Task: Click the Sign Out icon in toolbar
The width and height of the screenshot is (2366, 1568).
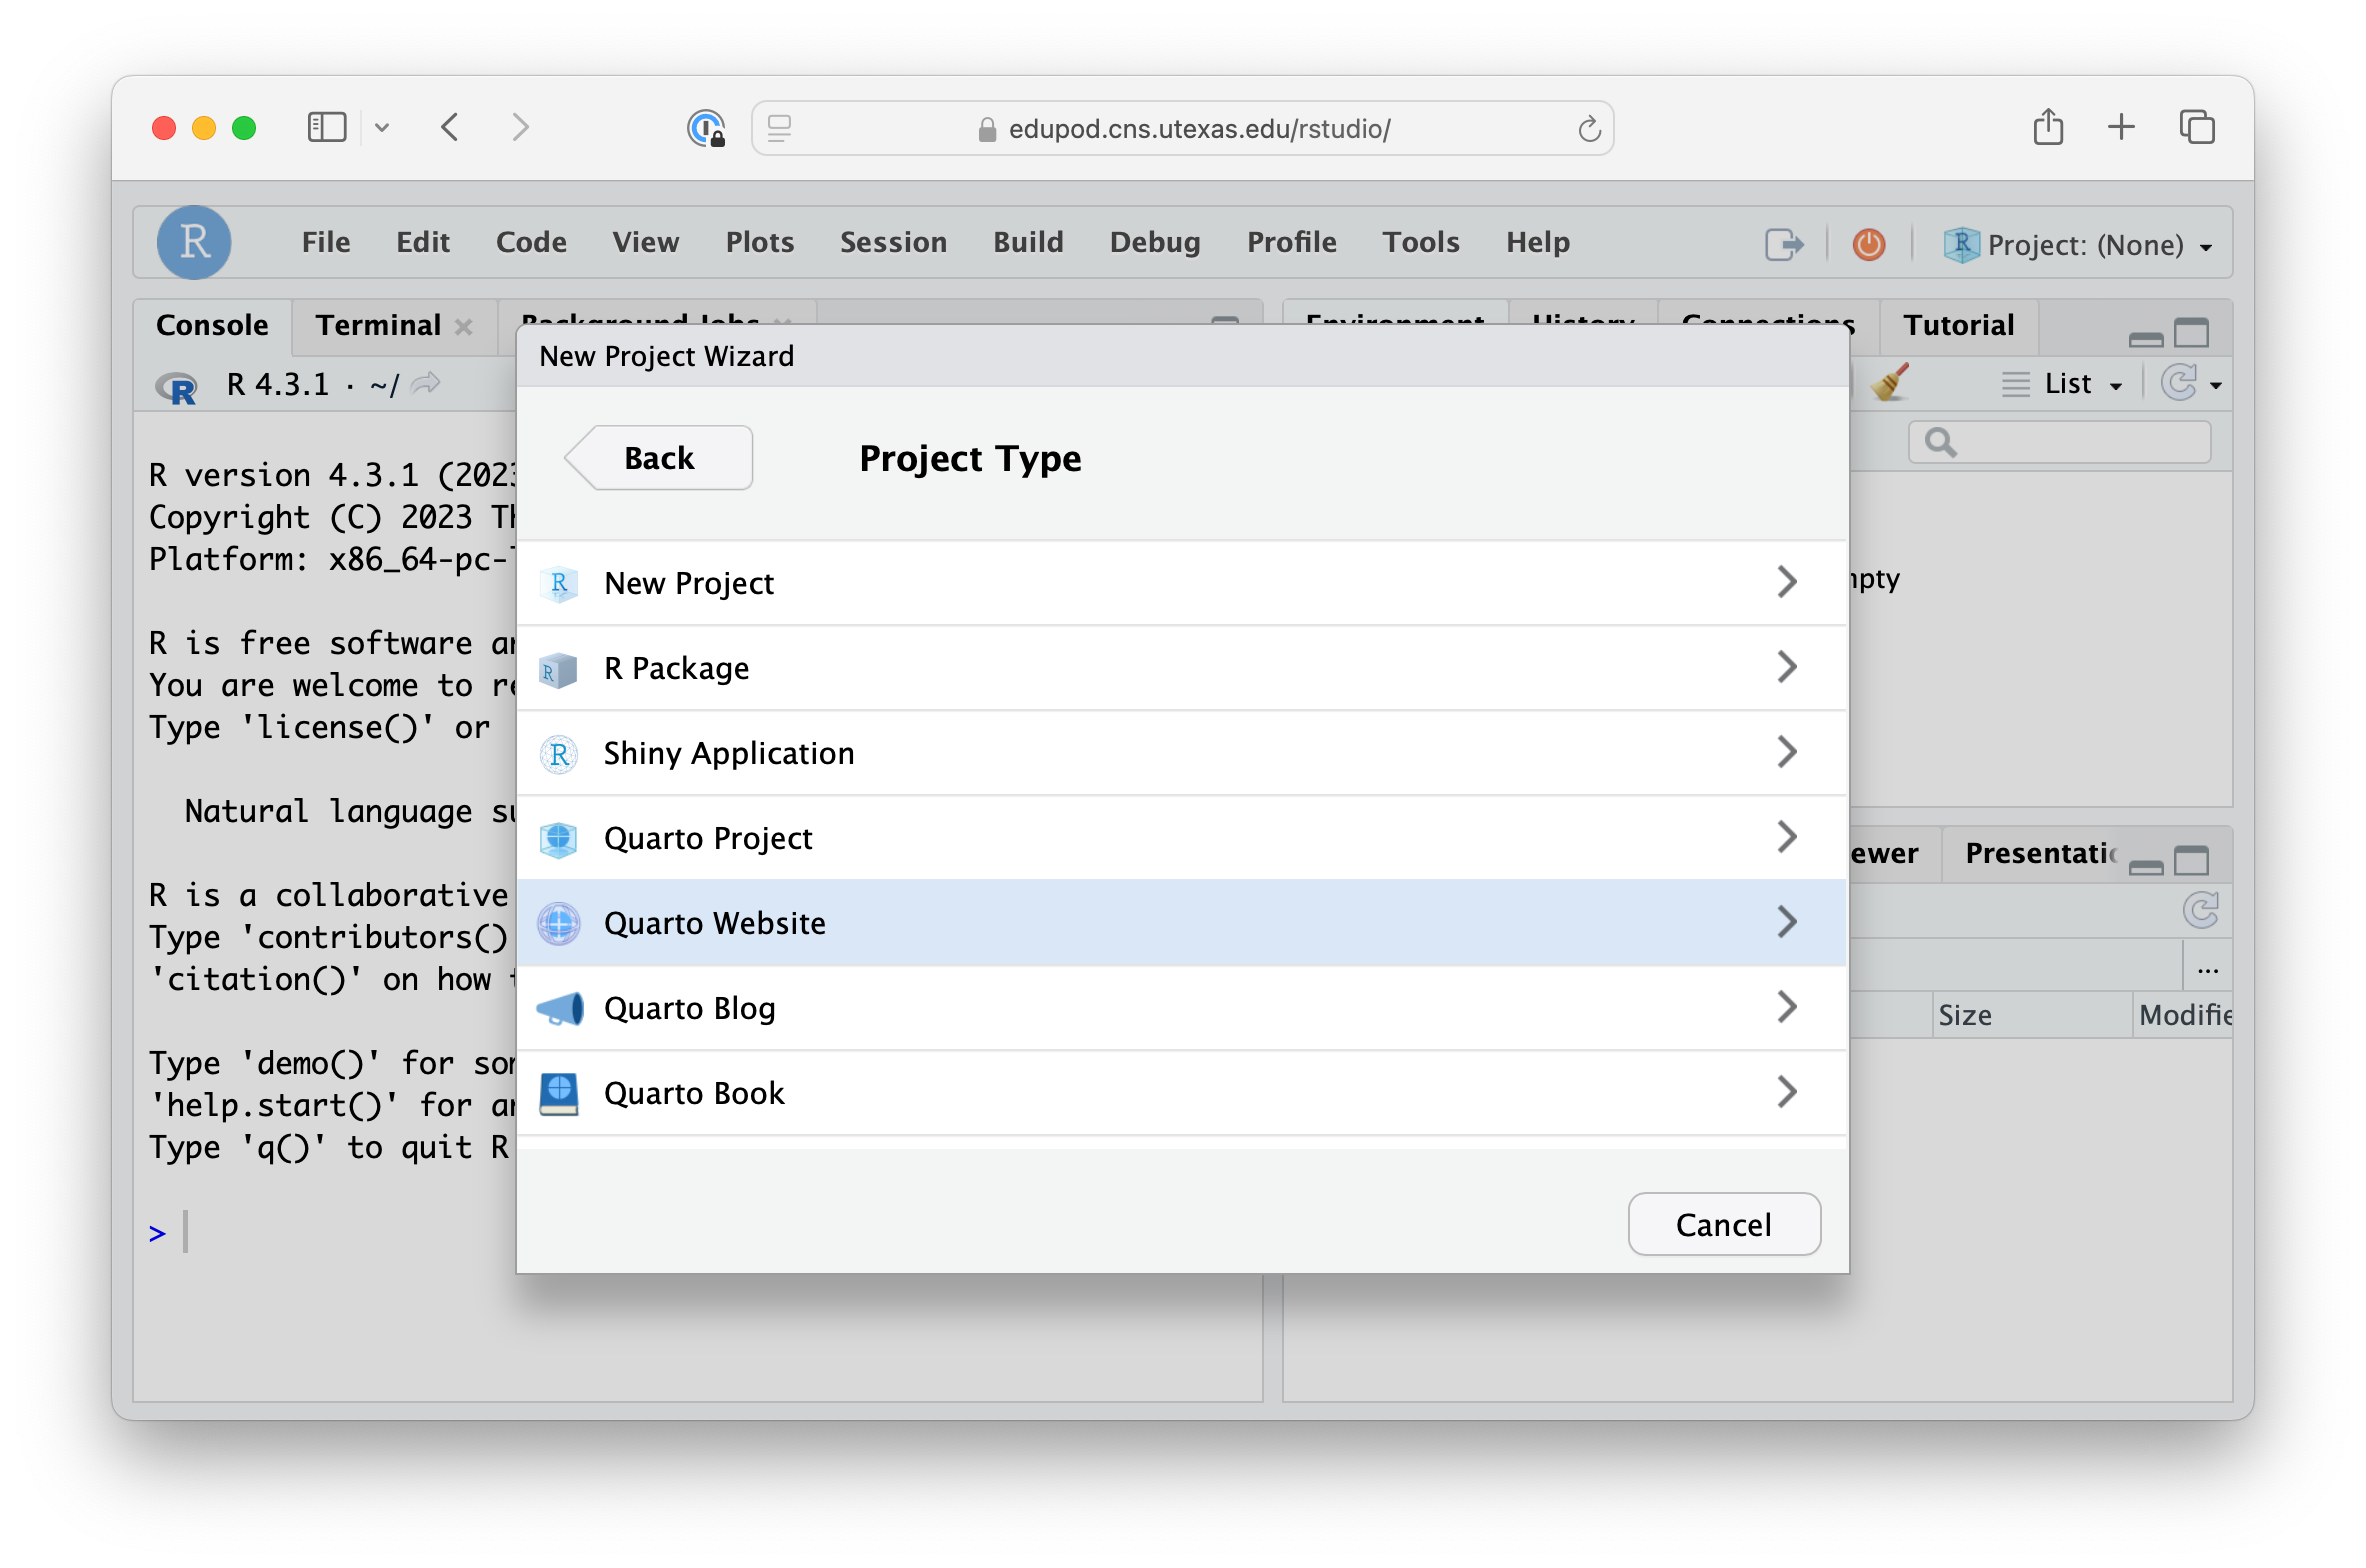Action: click(1784, 244)
